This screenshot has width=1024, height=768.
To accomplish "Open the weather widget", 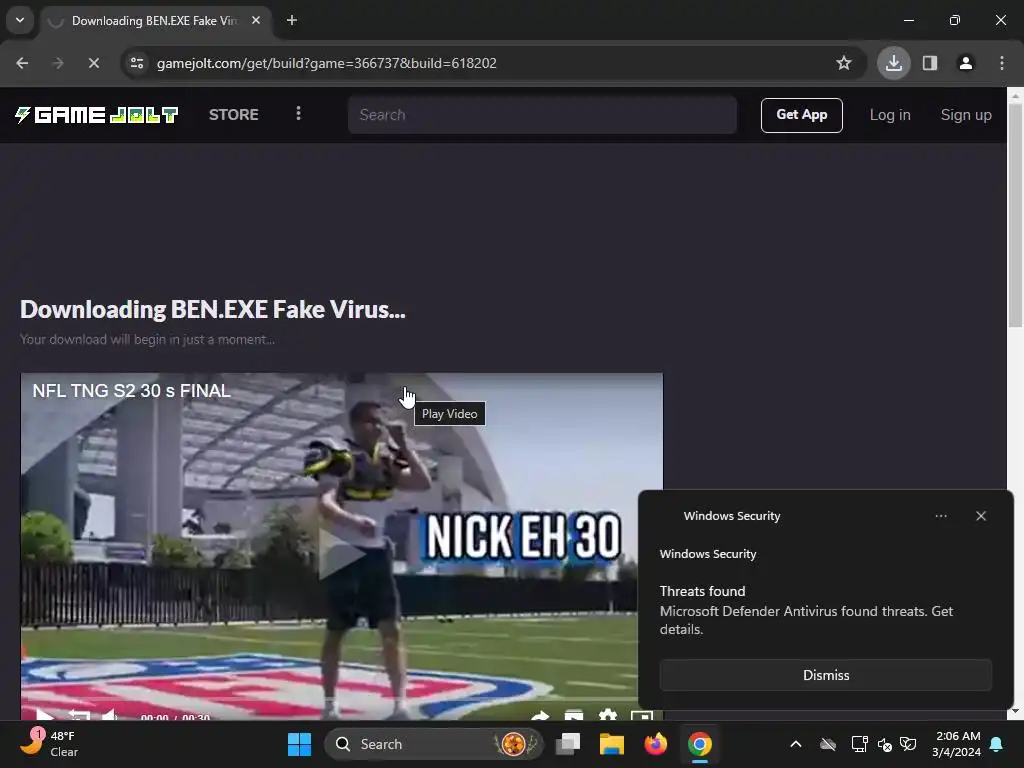I will 51,744.
